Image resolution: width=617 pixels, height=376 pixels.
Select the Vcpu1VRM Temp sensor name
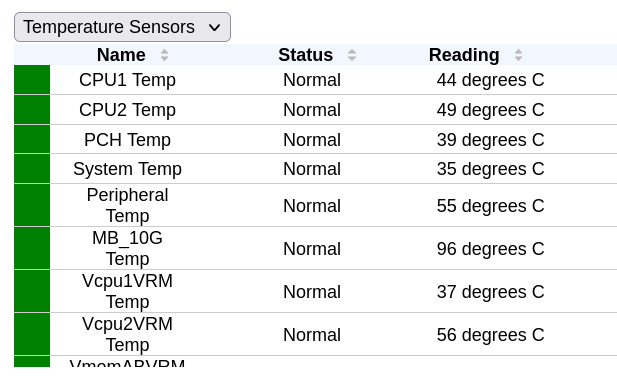(x=127, y=291)
